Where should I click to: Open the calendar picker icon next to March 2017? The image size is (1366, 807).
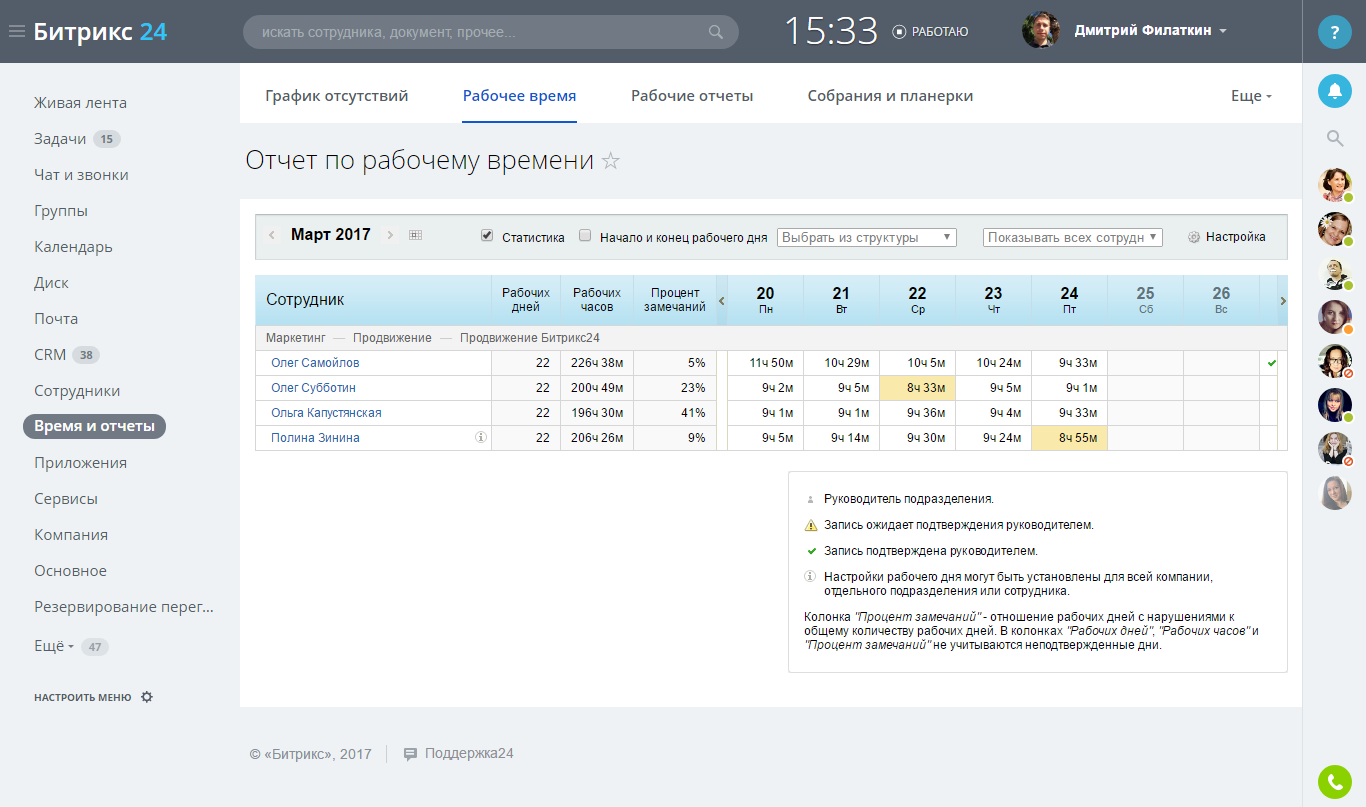416,235
